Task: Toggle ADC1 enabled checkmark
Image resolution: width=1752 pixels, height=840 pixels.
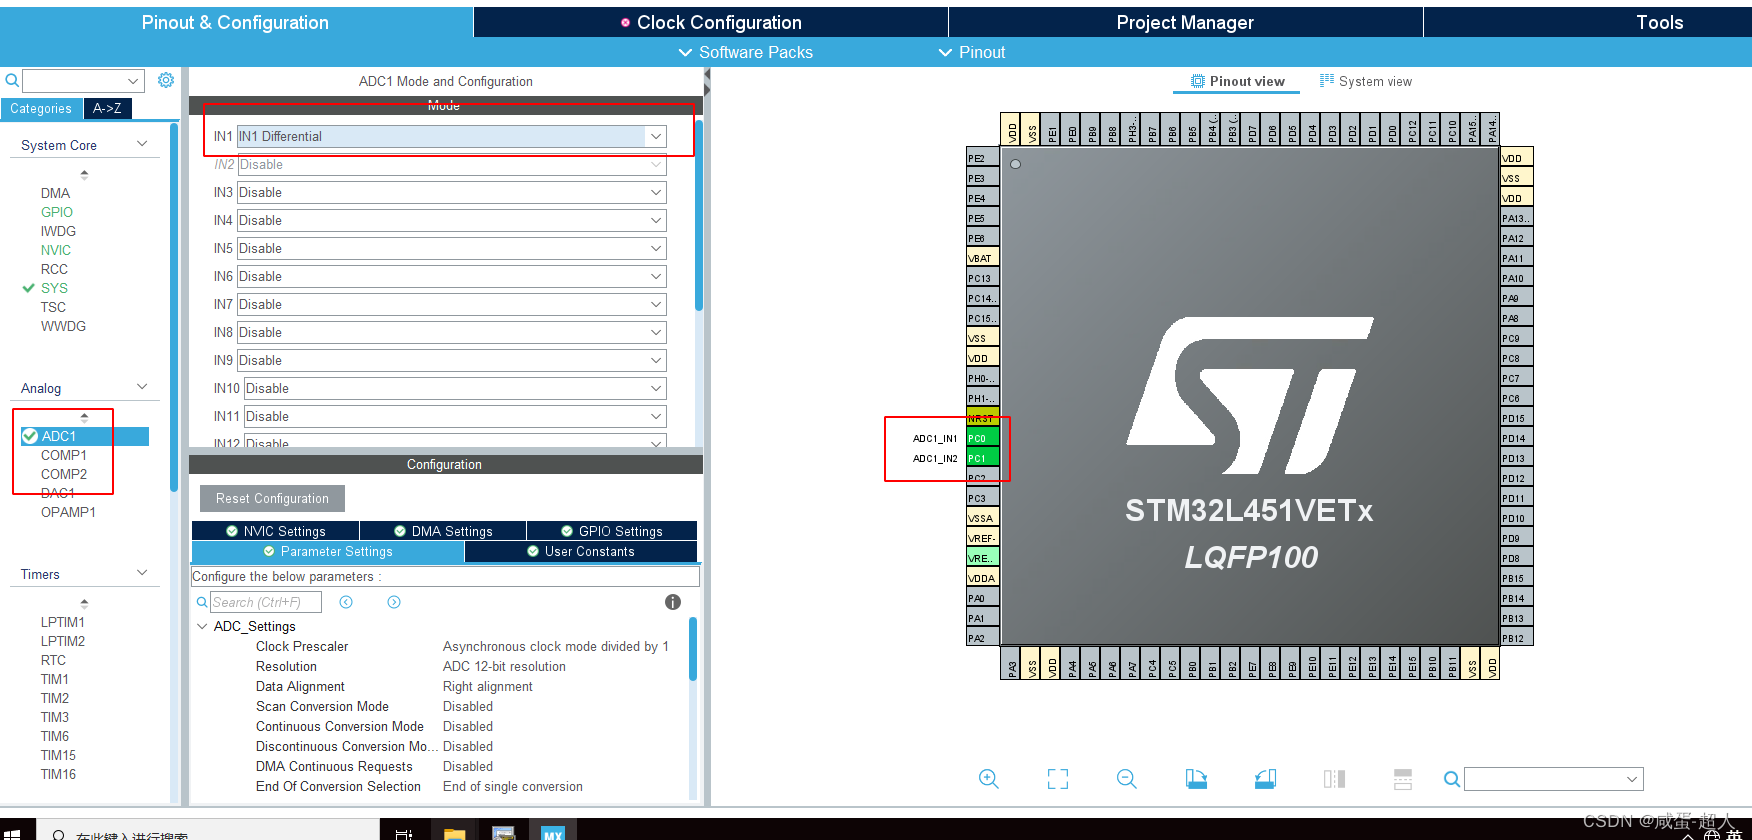Action: pos(30,436)
